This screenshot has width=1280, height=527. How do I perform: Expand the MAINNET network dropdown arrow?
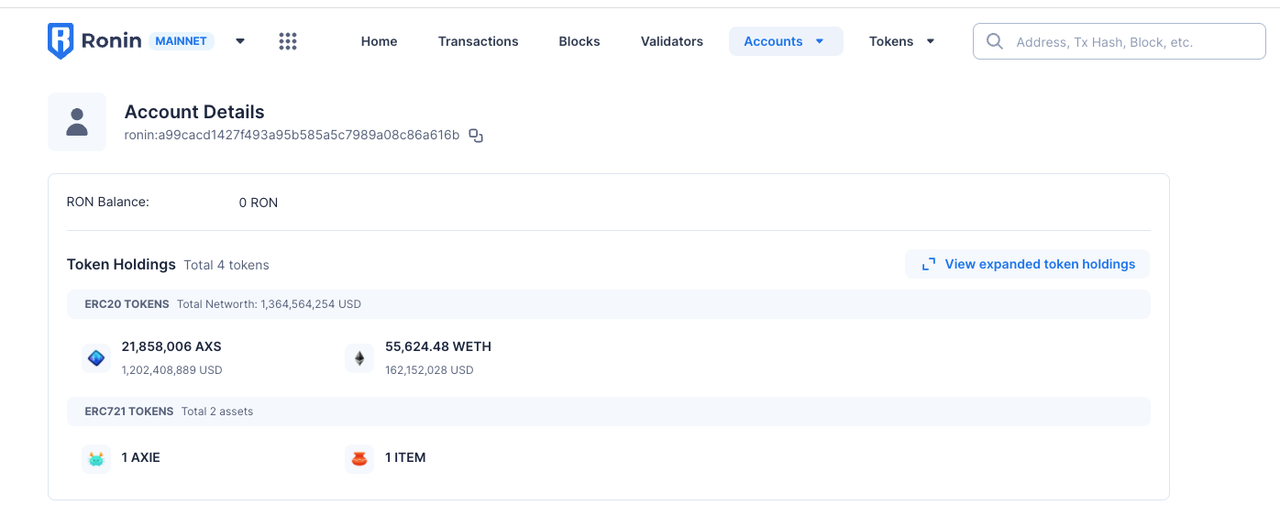(240, 41)
